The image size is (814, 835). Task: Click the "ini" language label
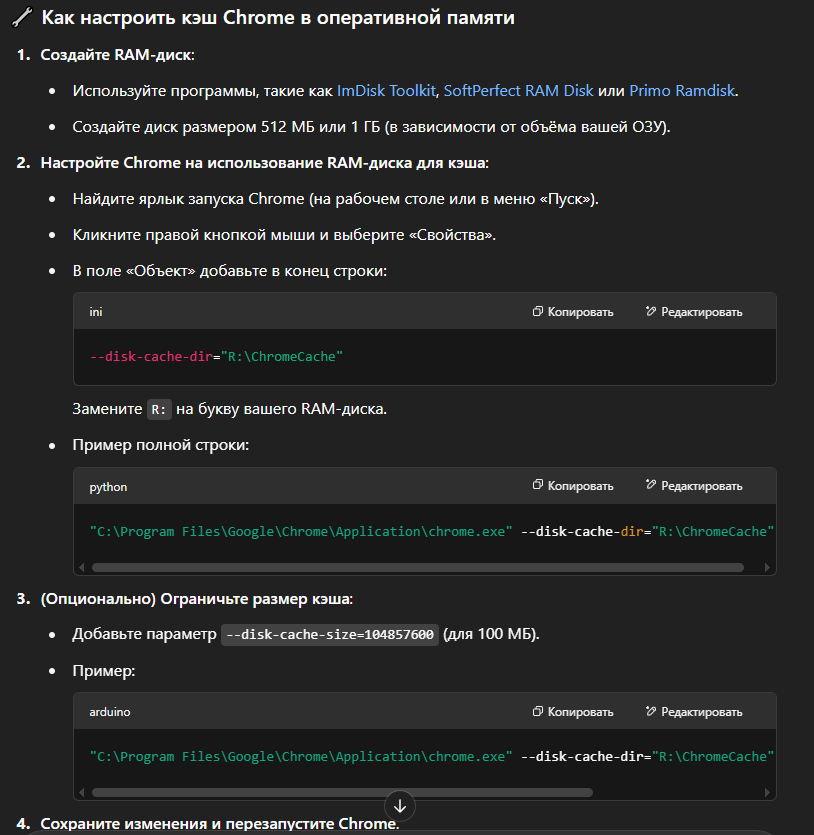tap(96, 312)
